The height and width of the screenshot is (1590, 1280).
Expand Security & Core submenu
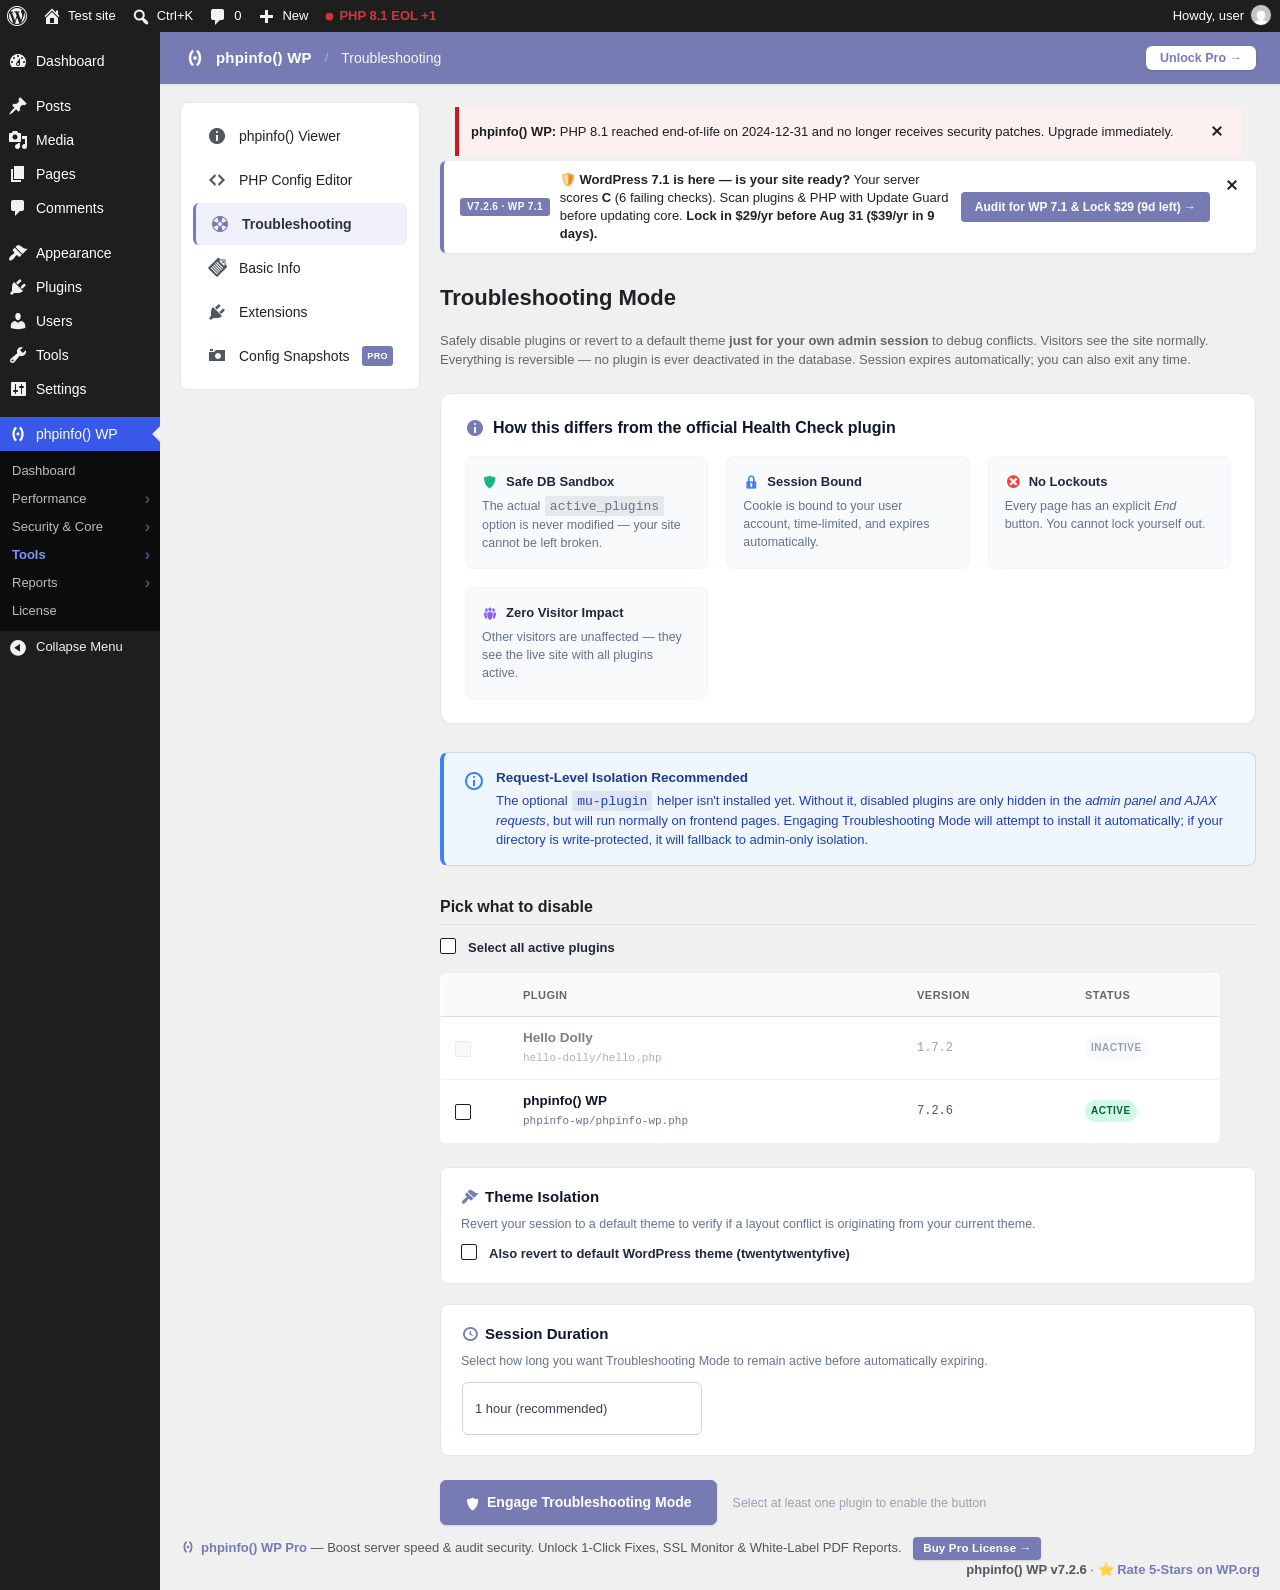pyautogui.click(x=147, y=527)
